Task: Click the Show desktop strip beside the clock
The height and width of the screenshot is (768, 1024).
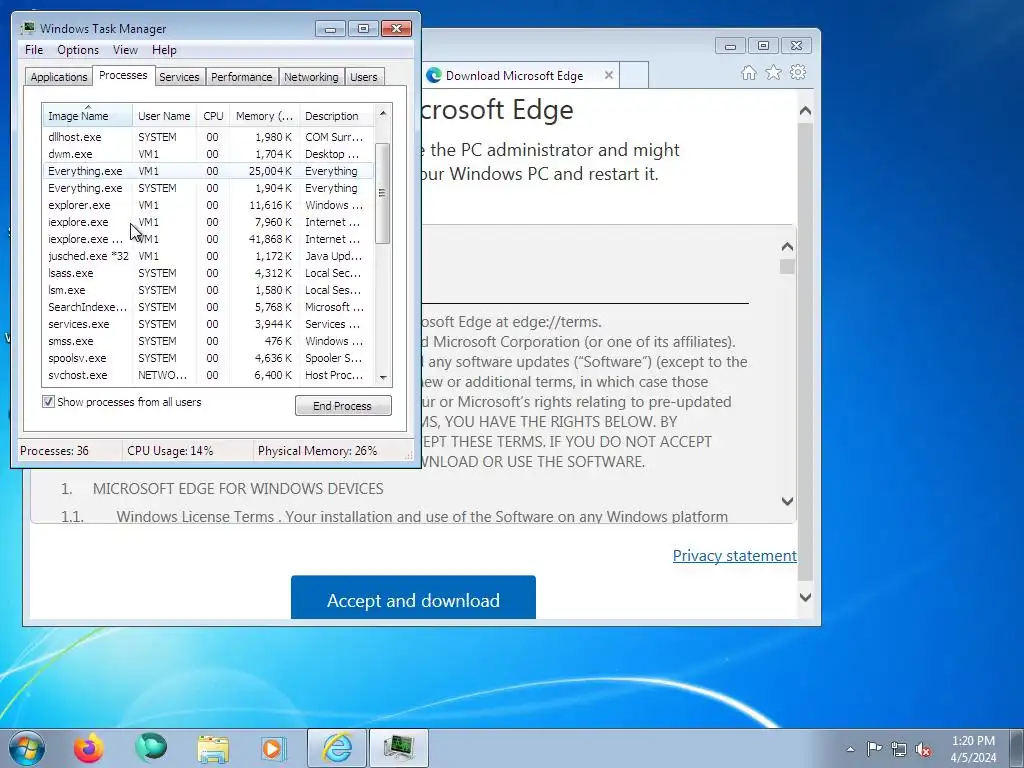Action: [x=1016, y=748]
